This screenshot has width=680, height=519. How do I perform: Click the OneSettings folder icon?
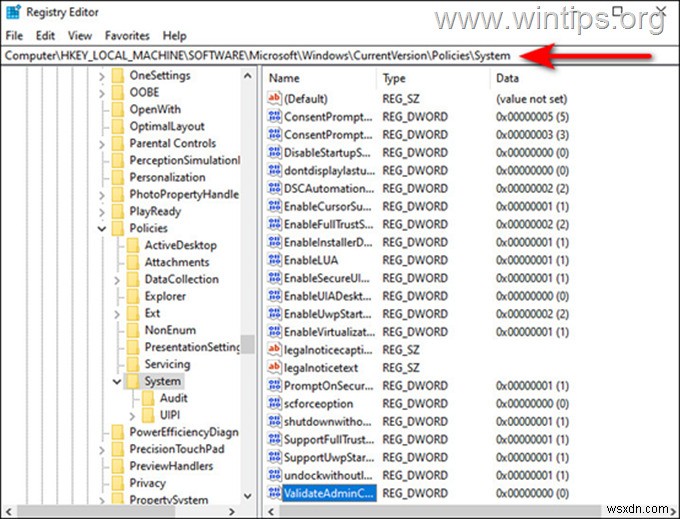coord(118,75)
